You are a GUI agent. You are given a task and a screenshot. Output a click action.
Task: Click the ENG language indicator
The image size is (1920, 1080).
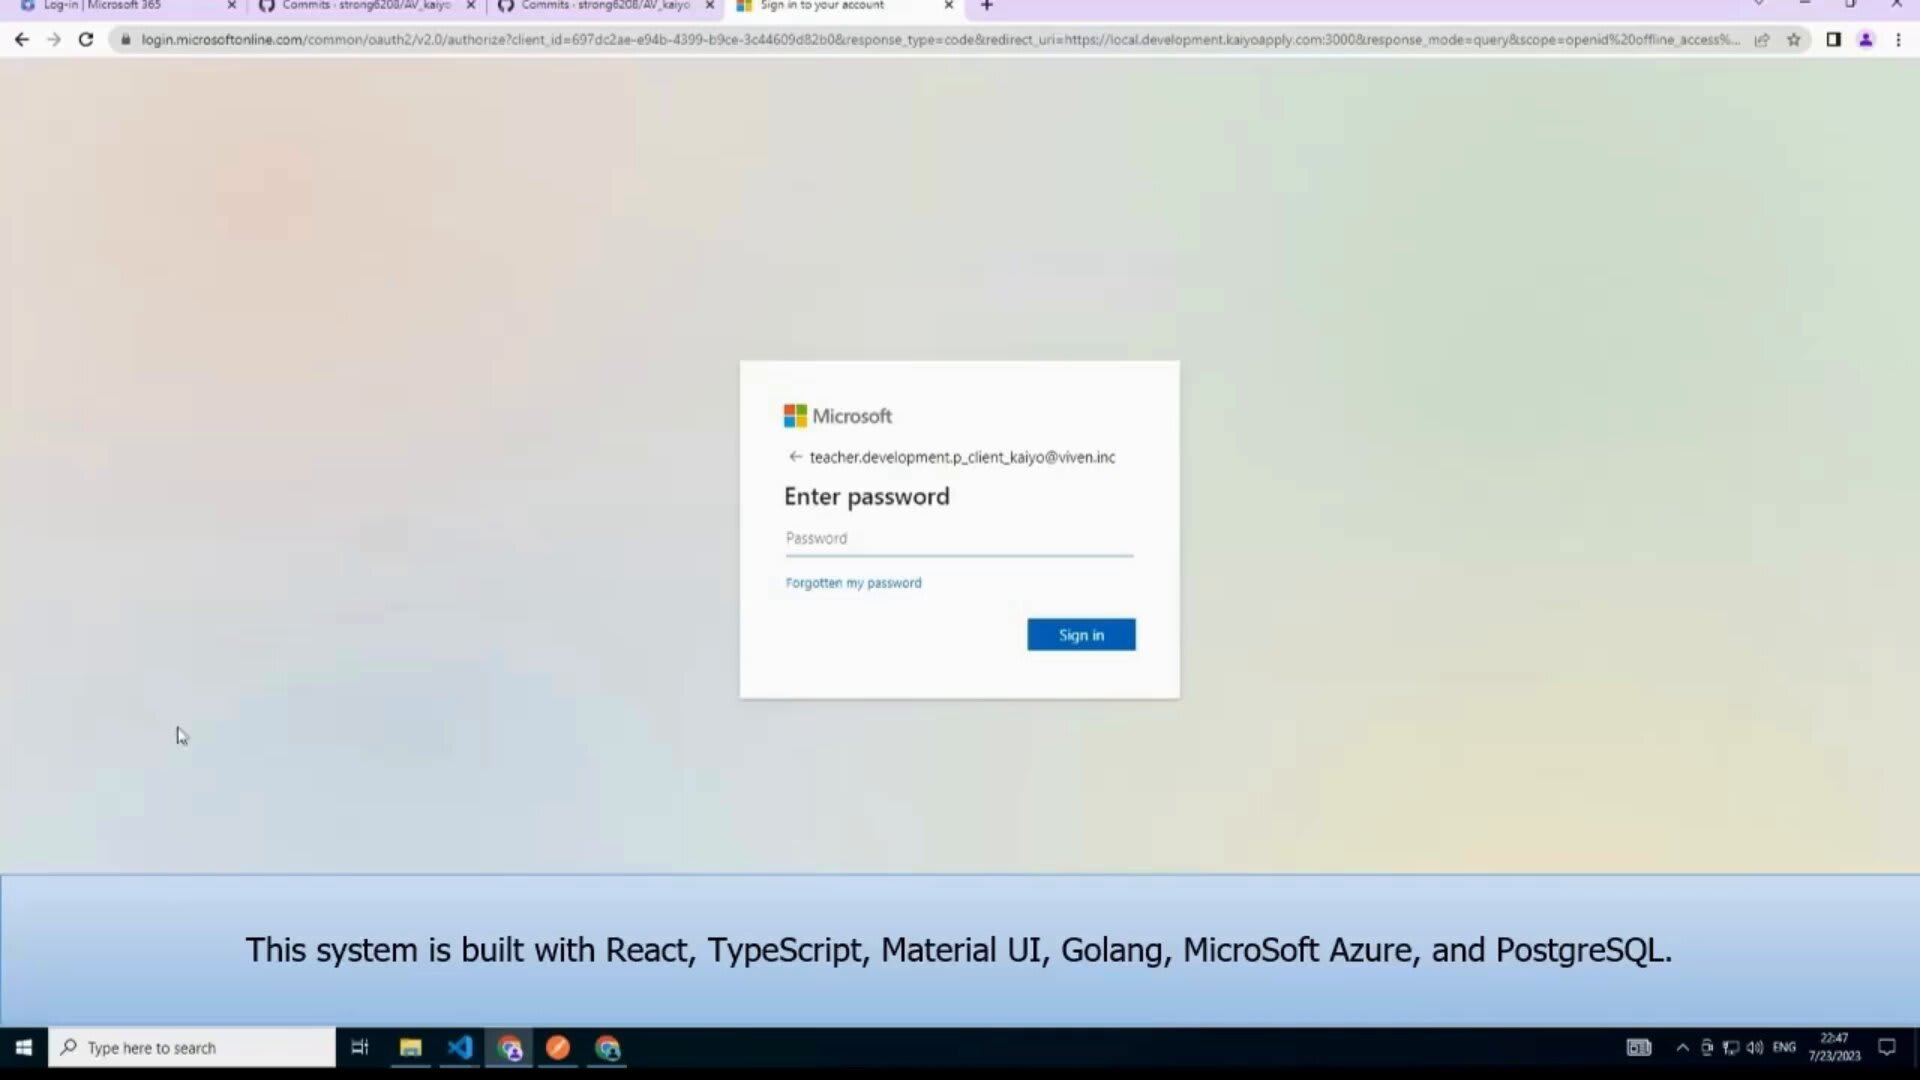1784,1048
